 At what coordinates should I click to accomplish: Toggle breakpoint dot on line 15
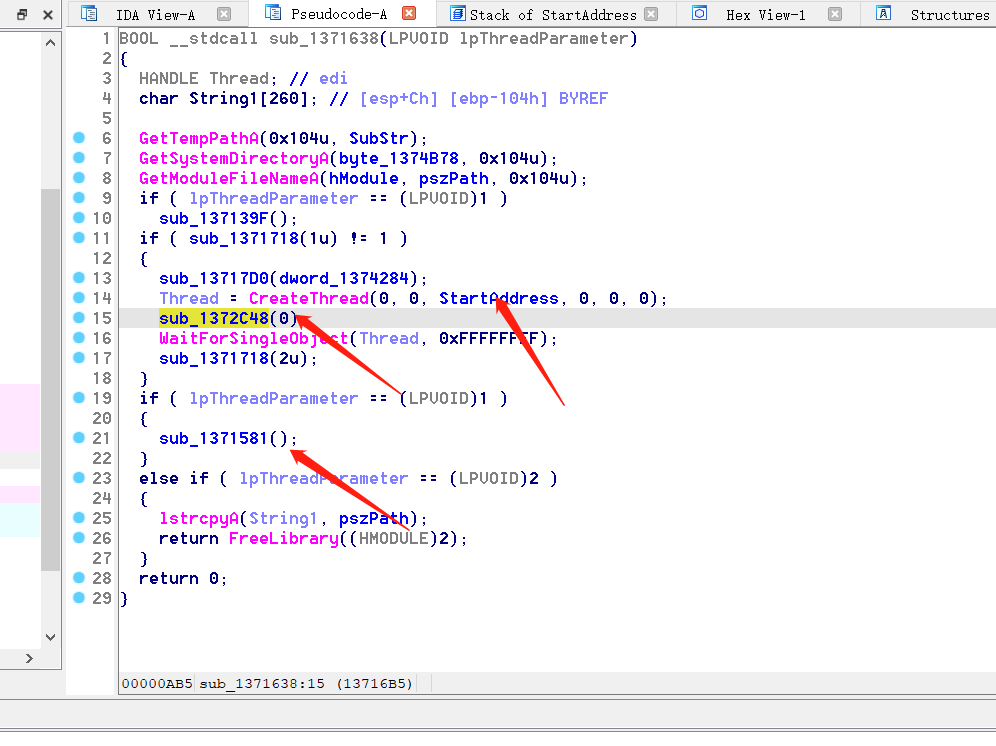[x=79, y=318]
